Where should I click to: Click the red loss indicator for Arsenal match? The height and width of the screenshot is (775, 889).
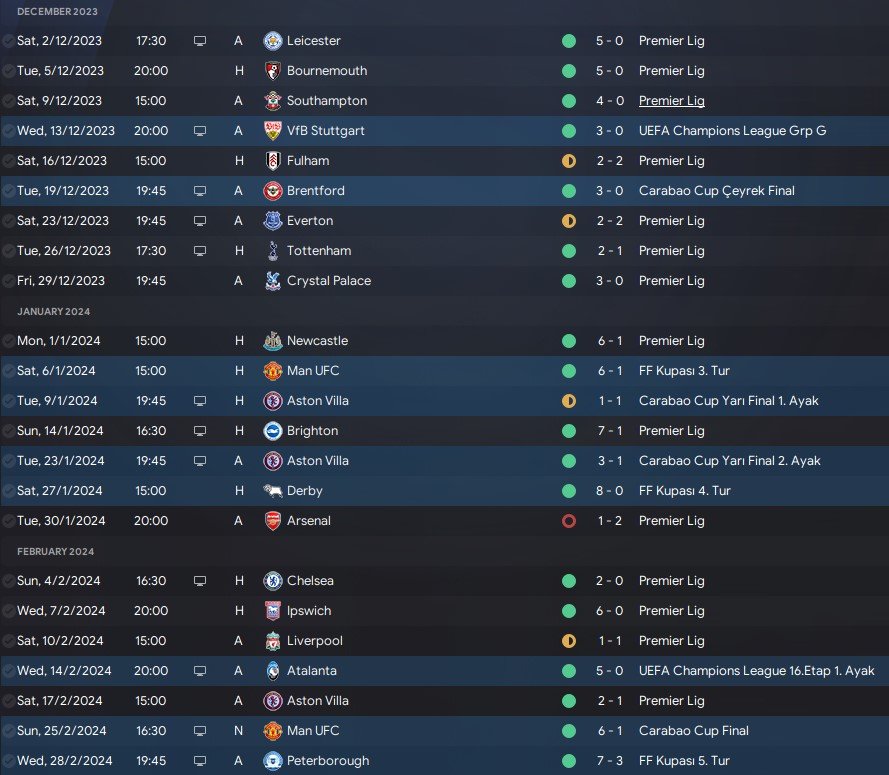[x=569, y=521]
